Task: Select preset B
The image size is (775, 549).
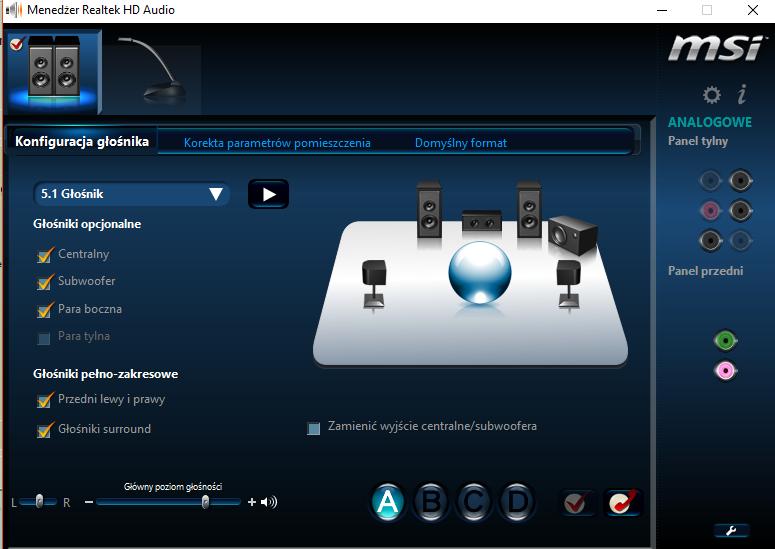Action: 431,503
